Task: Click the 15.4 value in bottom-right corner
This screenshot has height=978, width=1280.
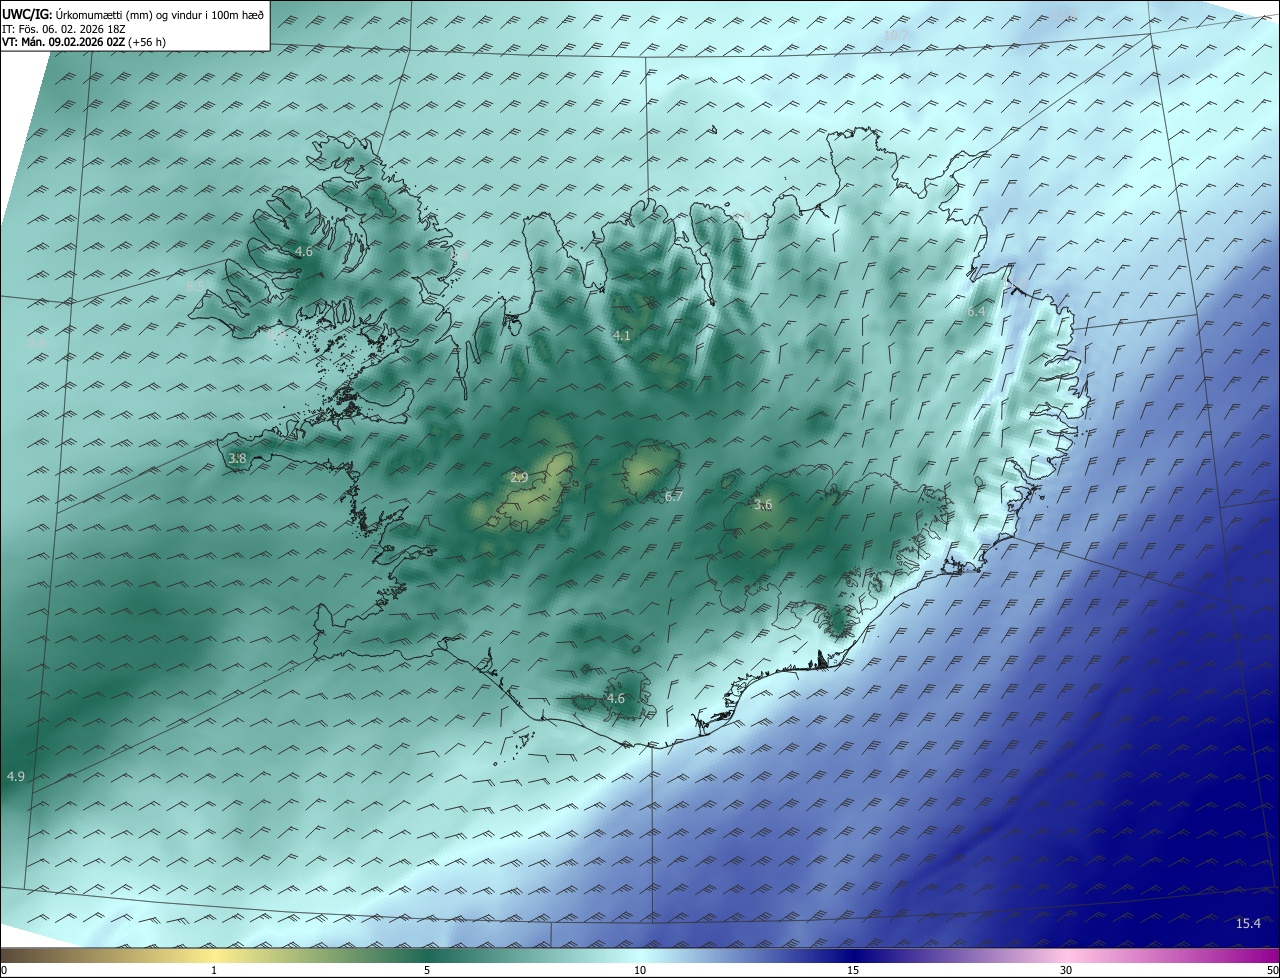Action: 1248,924
